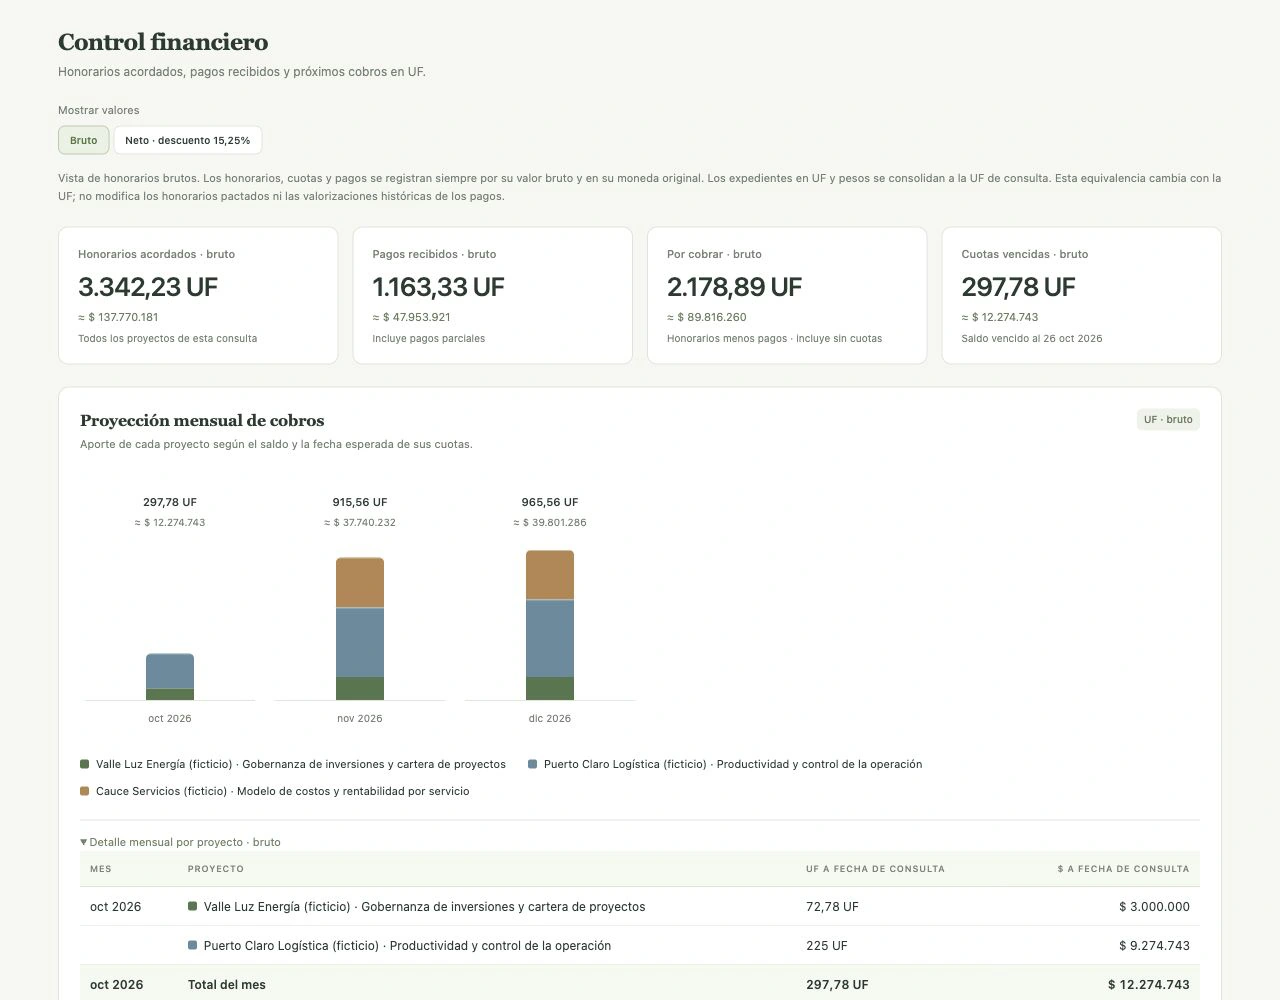Select the blue segment of the oct 2026 bar
Image resolution: width=1280 pixels, height=1000 pixels.
(x=170, y=671)
